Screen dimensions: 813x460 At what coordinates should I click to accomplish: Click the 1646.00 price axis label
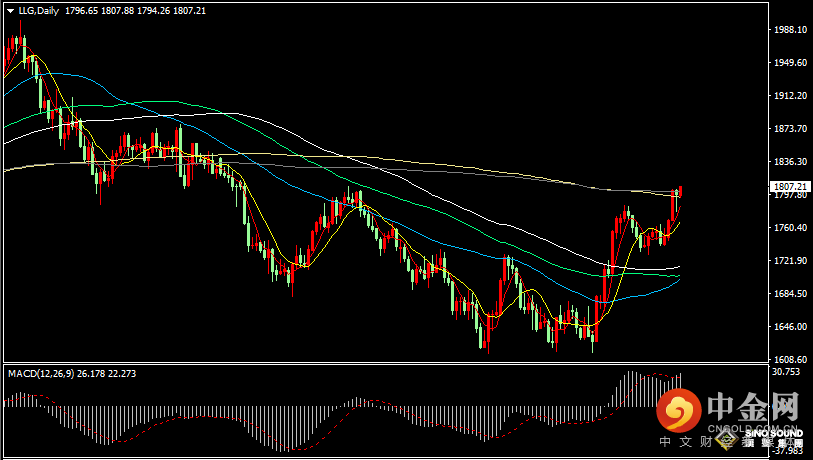pos(790,327)
